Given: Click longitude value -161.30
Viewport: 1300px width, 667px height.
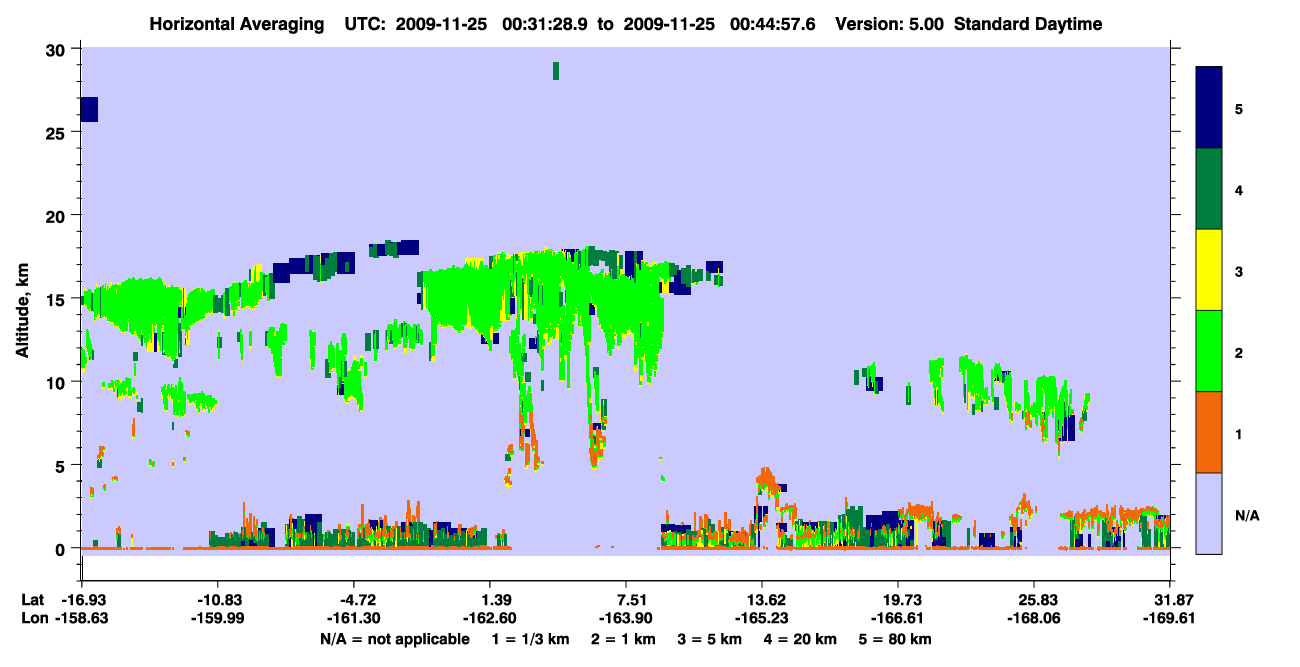Looking at the screenshot, I should [x=354, y=618].
